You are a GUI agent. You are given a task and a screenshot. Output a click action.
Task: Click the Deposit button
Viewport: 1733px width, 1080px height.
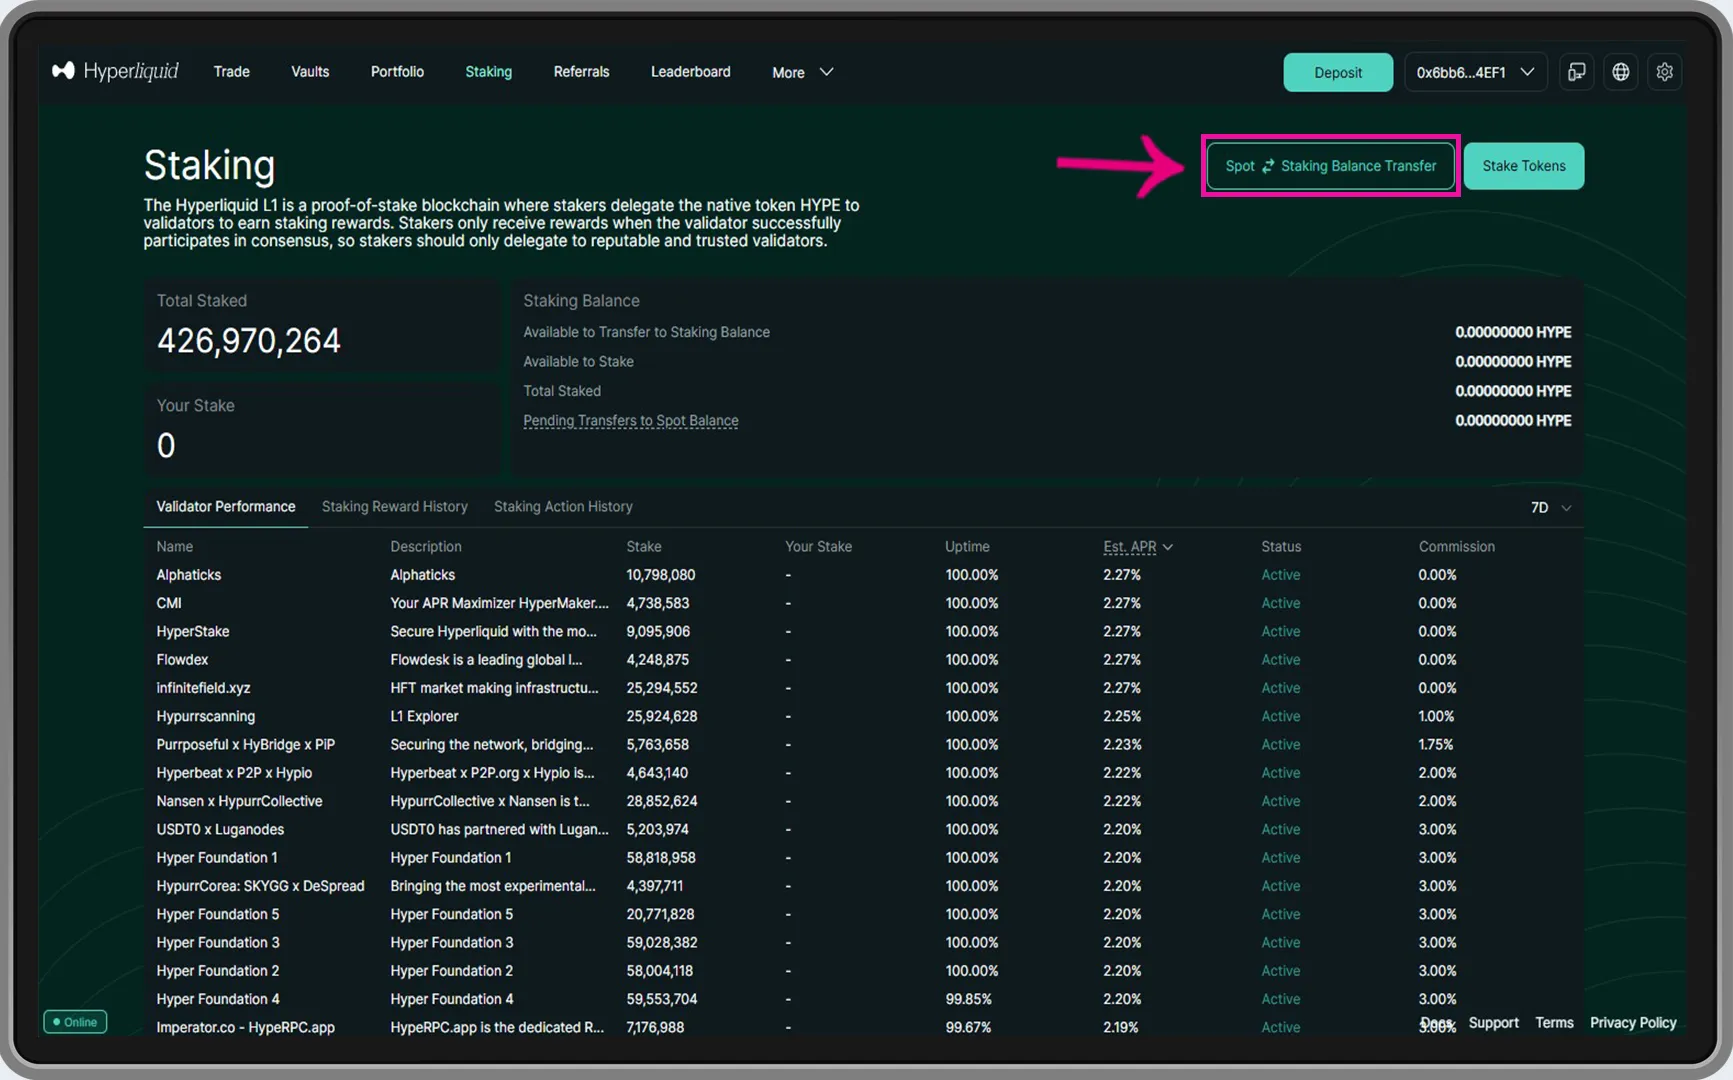tap(1337, 72)
